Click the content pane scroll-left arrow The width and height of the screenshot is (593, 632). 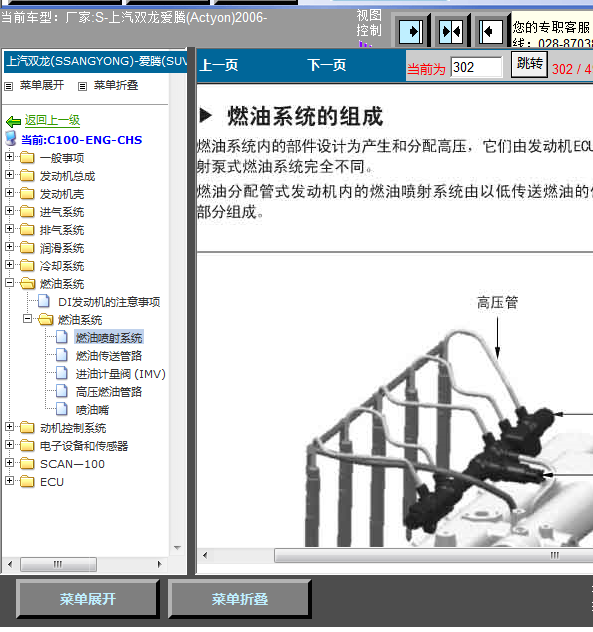[x=205, y=555]
